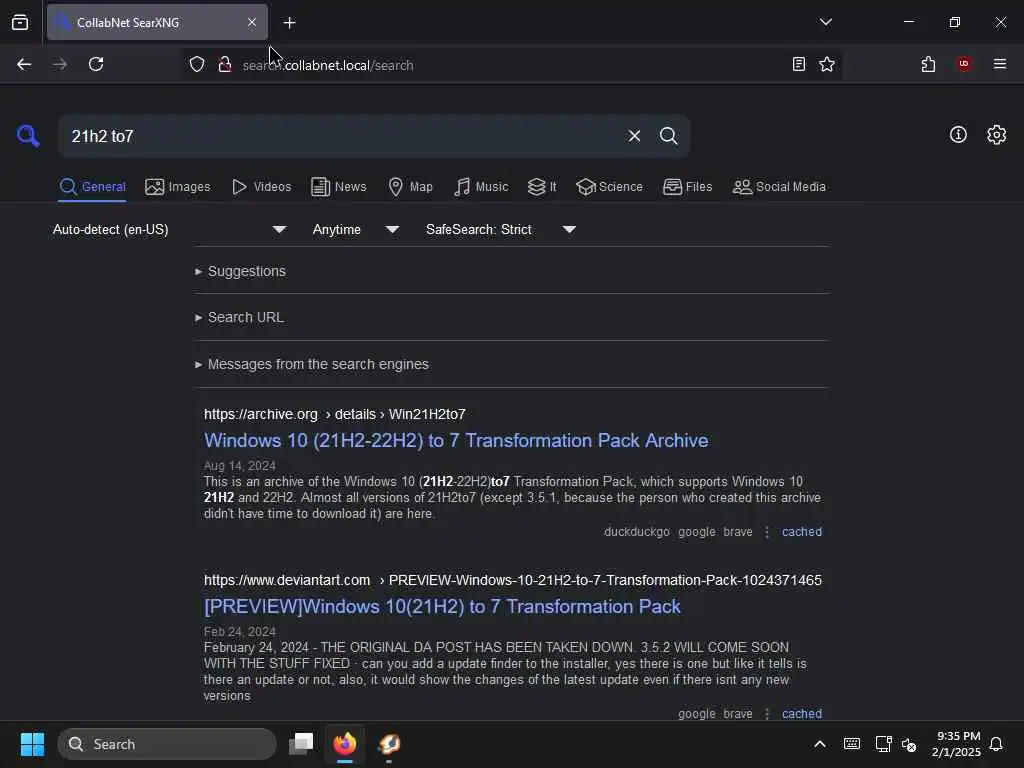Open the Auto-detect (en-US) language dropdown
1024x768 pixels.
coord(169,229)
